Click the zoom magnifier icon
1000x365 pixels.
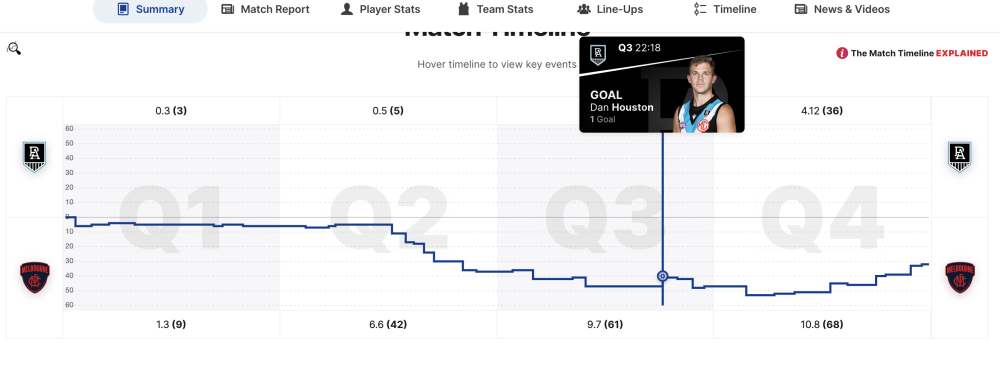14,48
